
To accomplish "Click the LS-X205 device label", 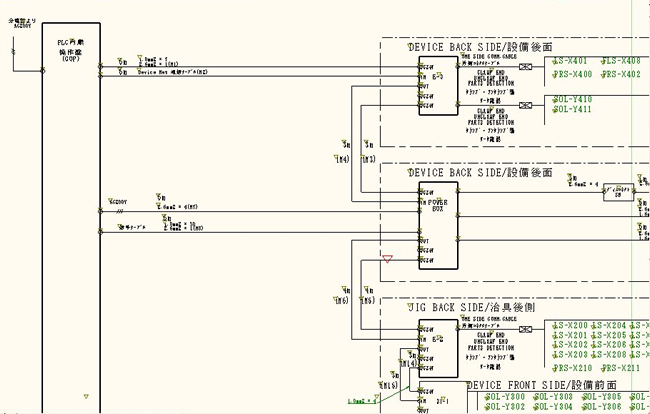I will point(609,335).
